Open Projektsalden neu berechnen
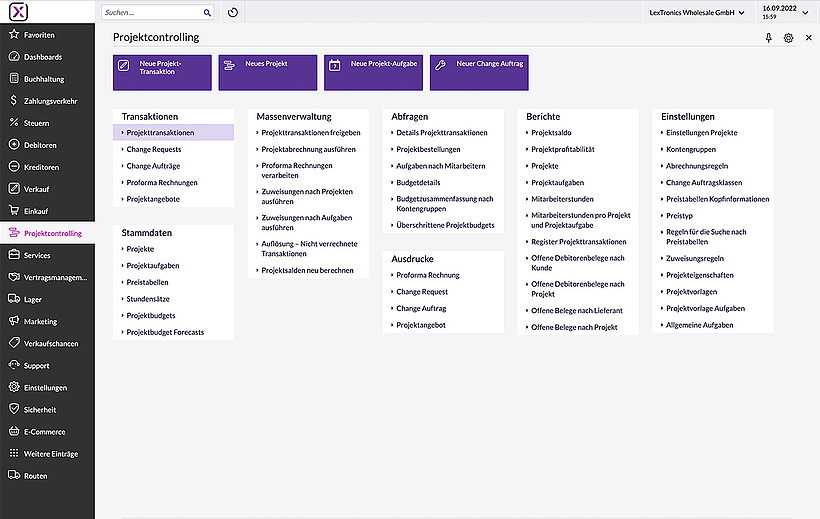 (x=308, y=270)
